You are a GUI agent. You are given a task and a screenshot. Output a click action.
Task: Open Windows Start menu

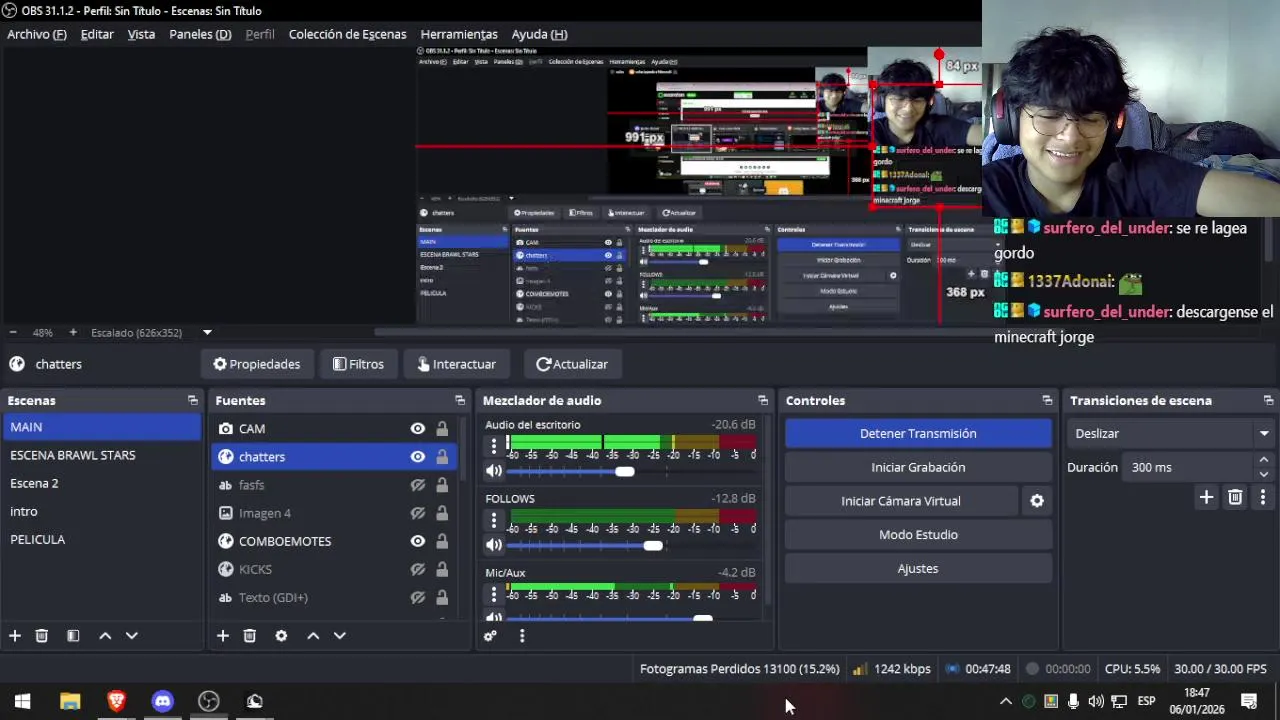[x=23, y=701]
